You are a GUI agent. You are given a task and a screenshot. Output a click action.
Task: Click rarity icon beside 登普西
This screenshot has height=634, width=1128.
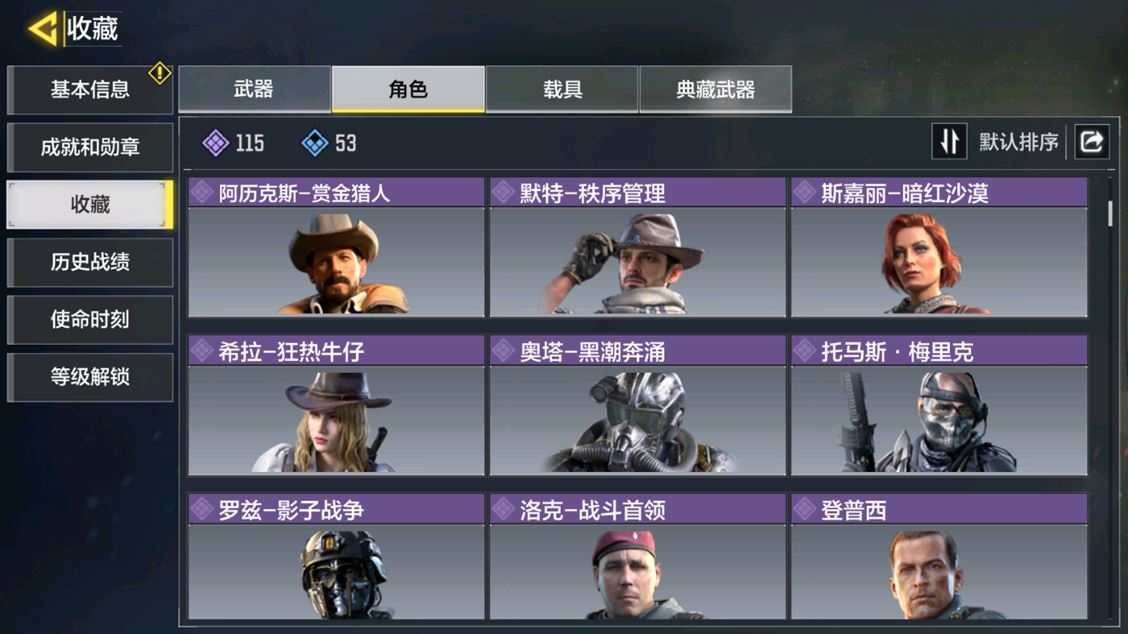coord(804,510)
